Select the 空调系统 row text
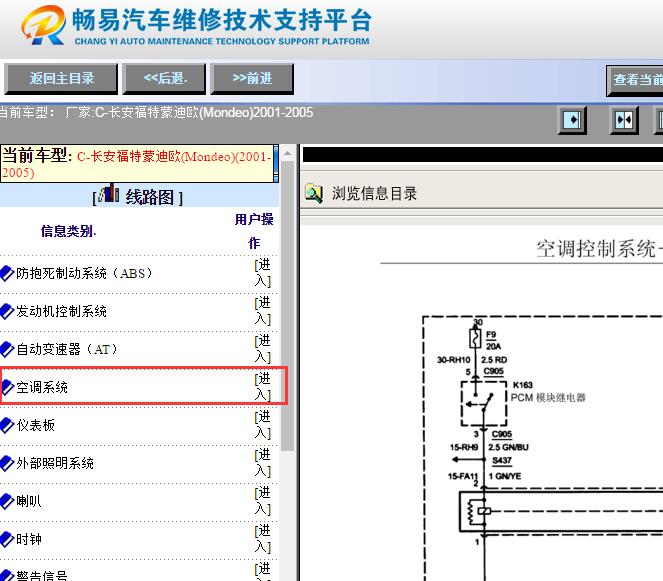This screenshot has height=581, width=663. (x=42, y=387)
